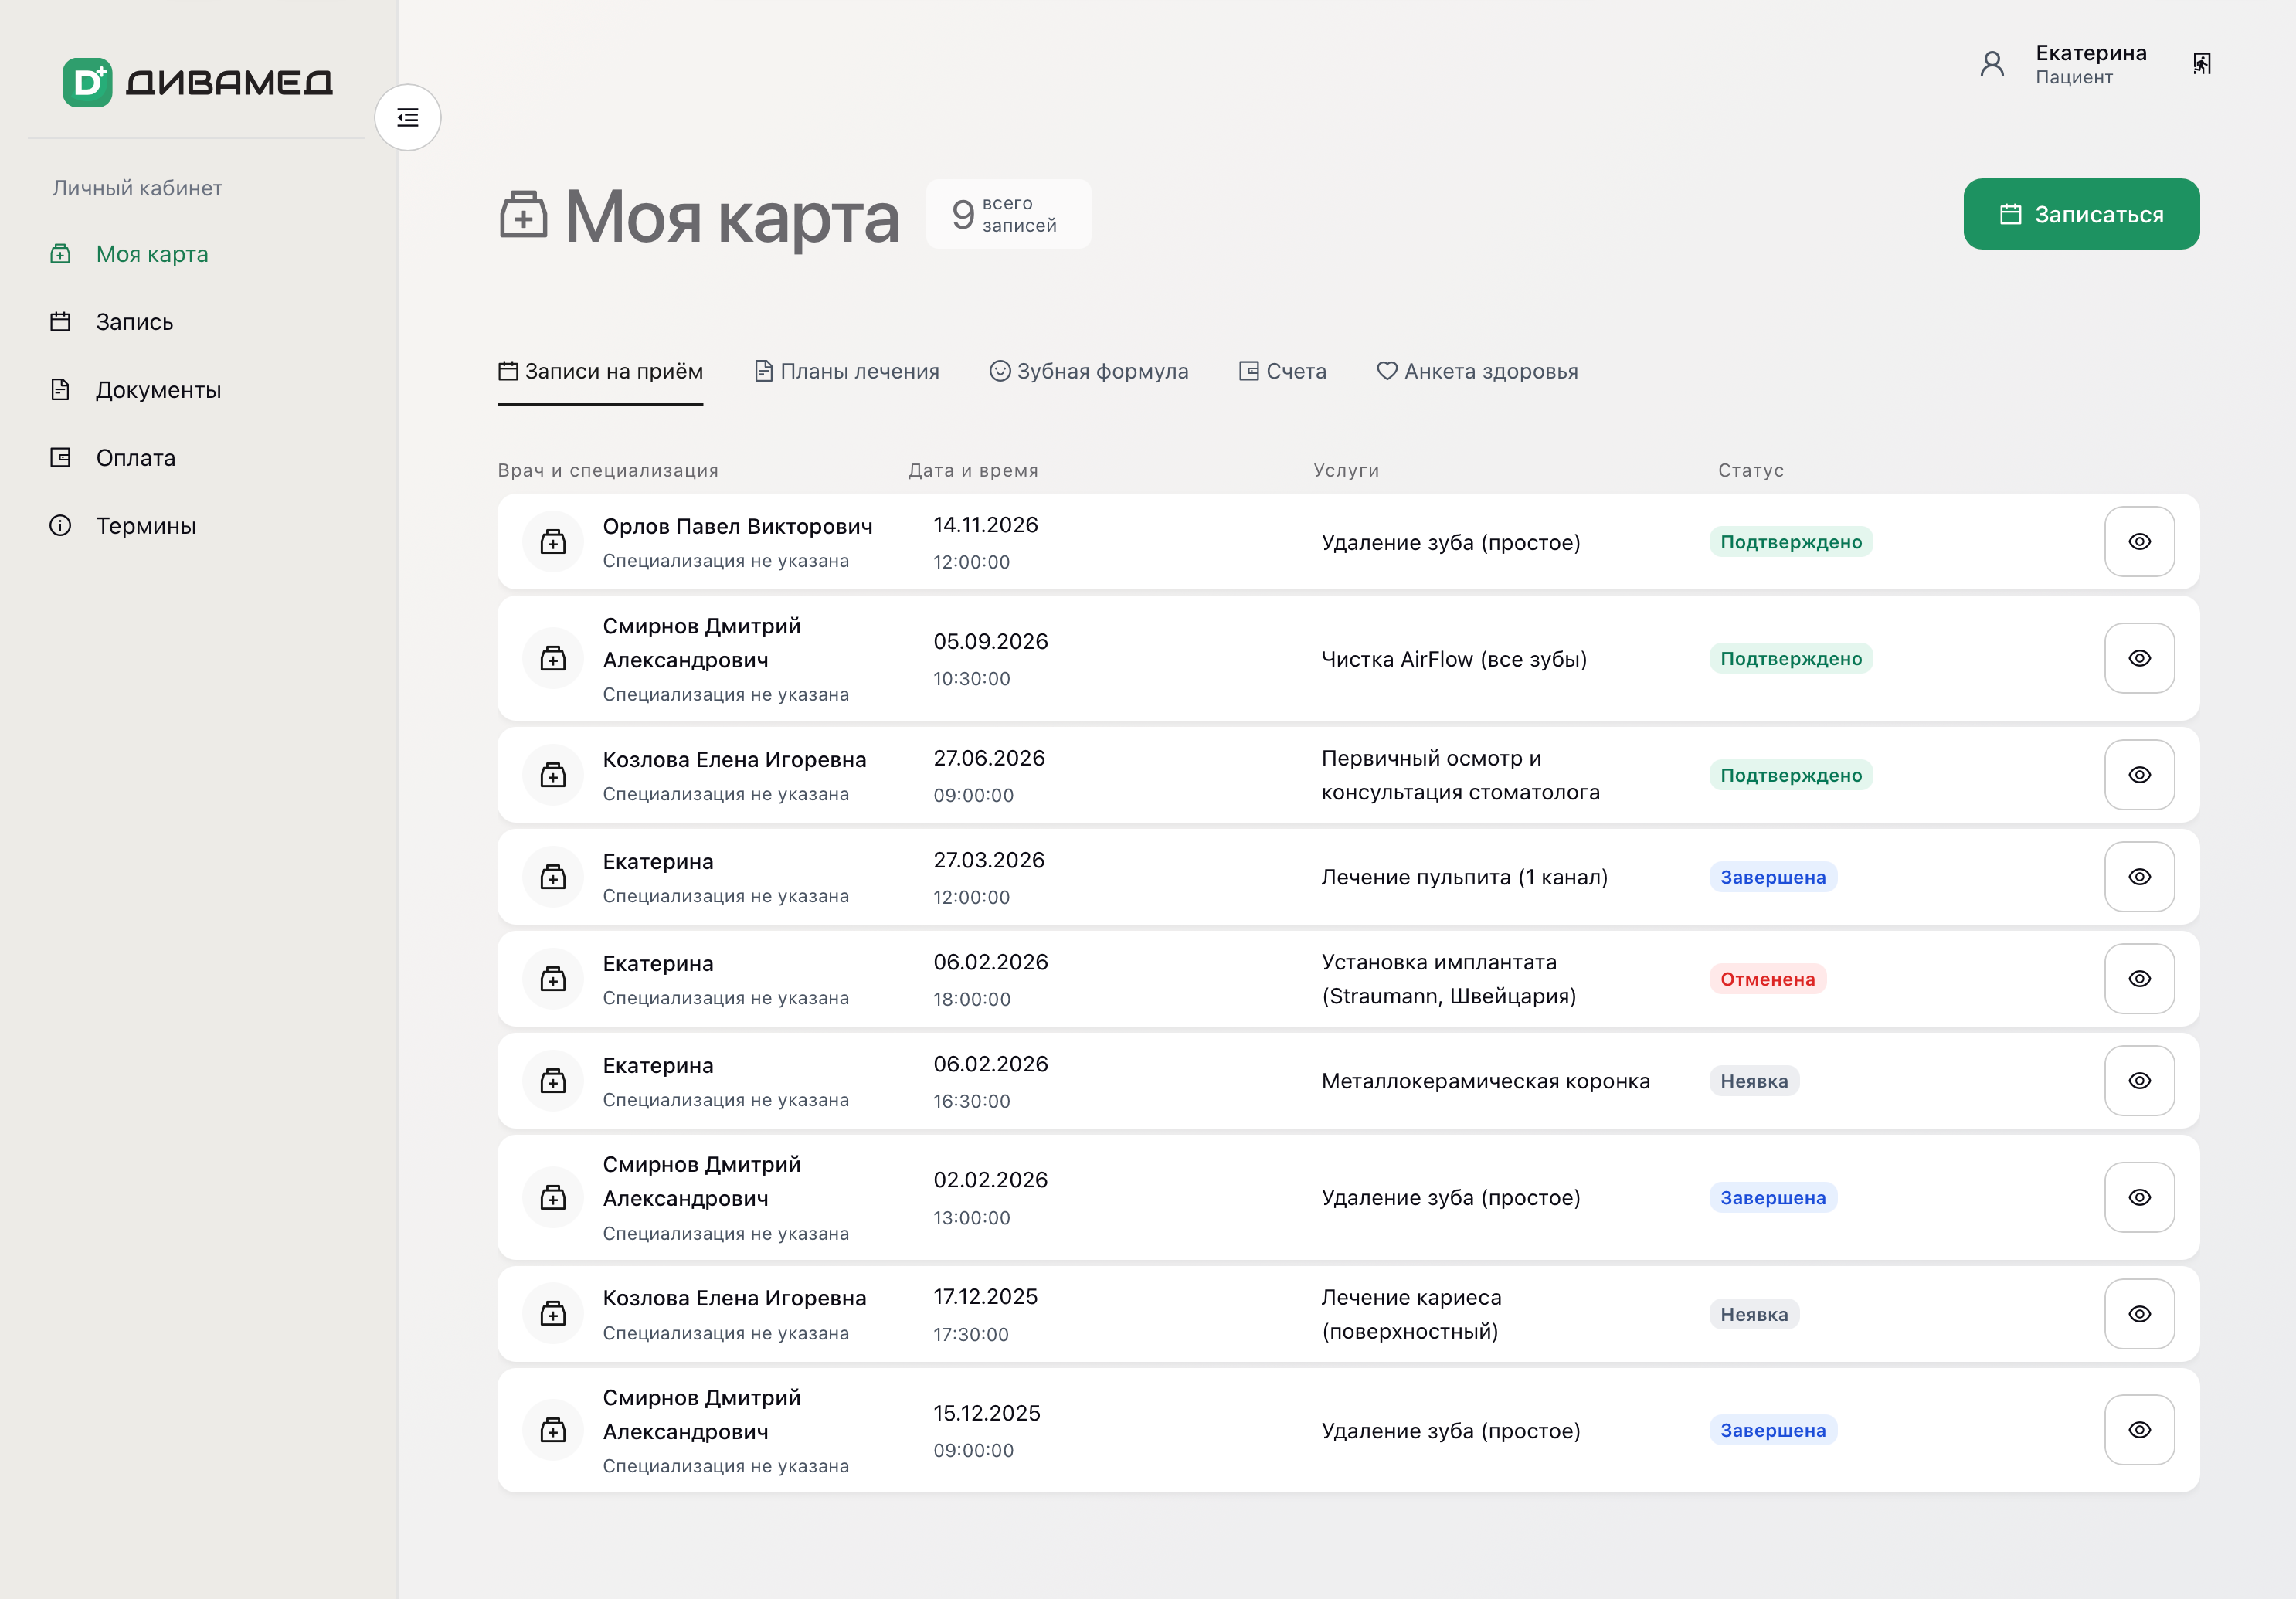Click the service Установка имплантата (Straumann, Швейцария)
Image resolution: width=2296 pixels, height=1599 pixels.
point(1449,979)
